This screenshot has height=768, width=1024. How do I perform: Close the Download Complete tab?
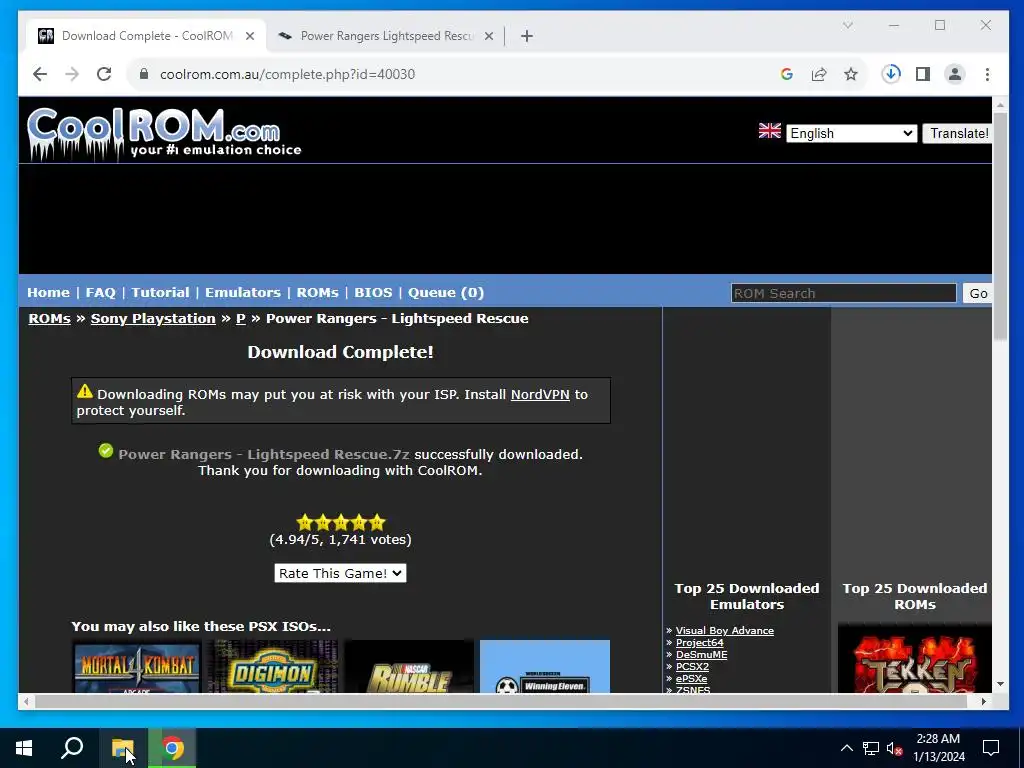coord(250,36)
